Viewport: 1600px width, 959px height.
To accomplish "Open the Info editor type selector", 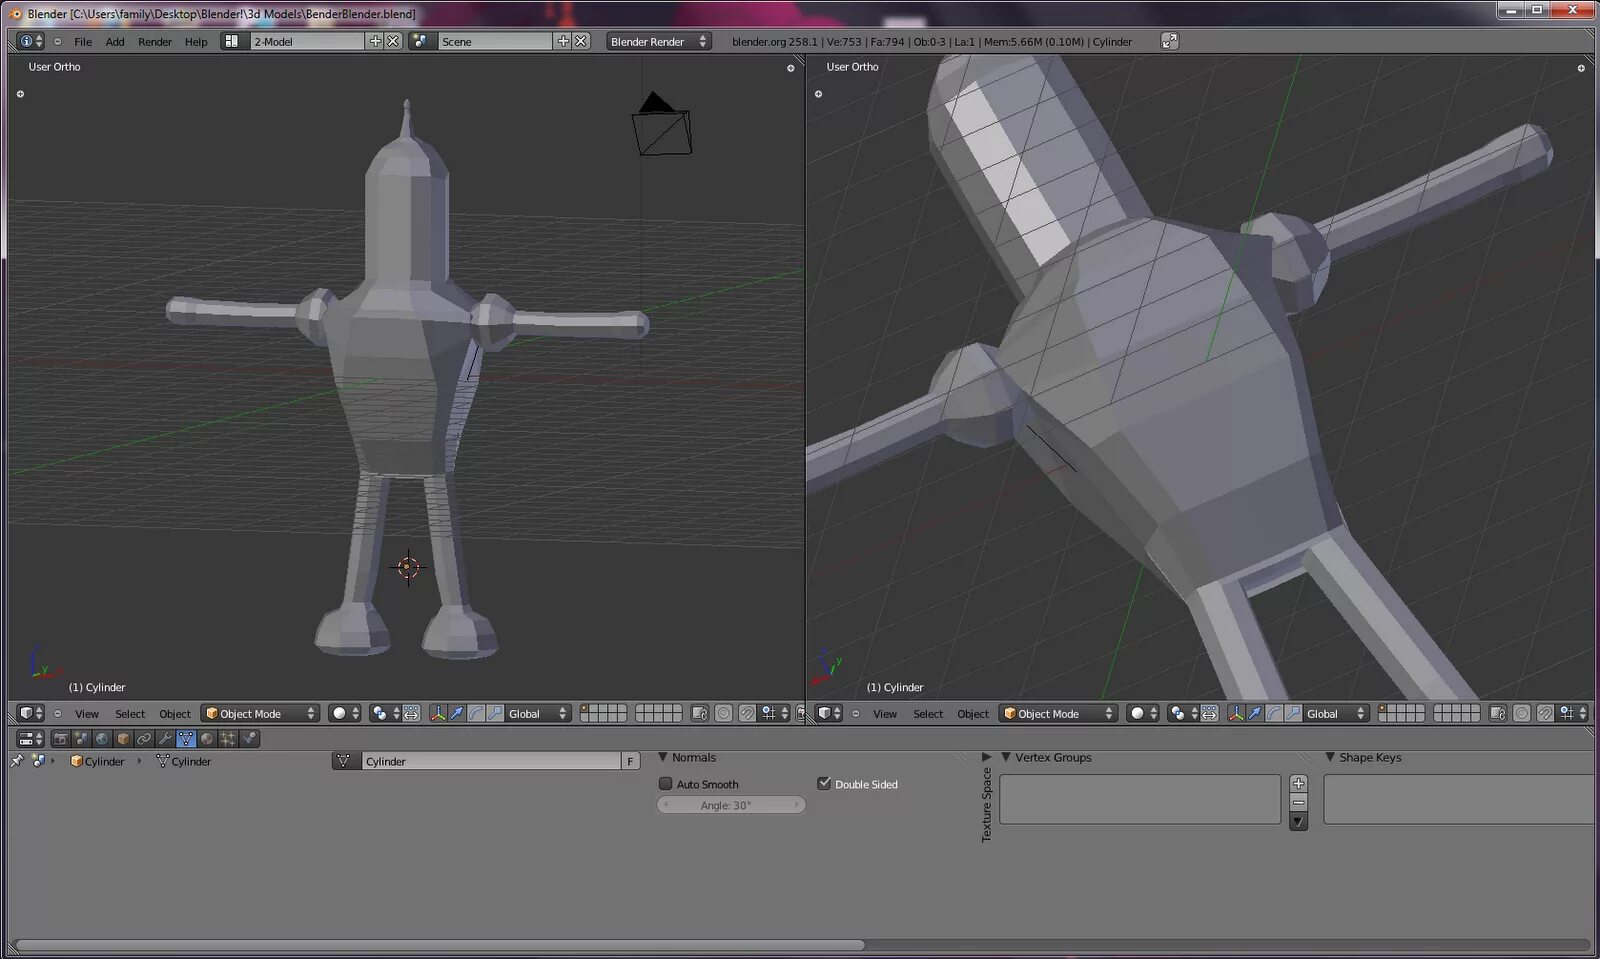I will pos(31,41).
